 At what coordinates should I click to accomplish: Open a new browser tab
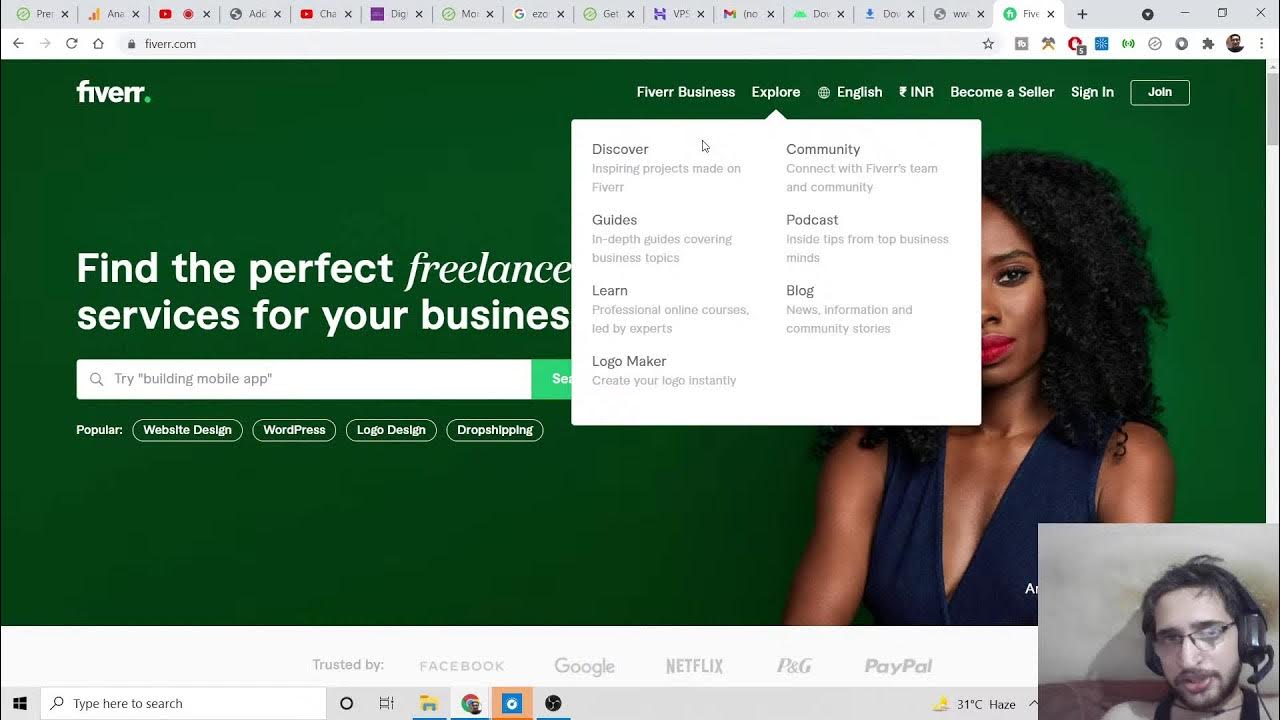[x=1082, y=14]
